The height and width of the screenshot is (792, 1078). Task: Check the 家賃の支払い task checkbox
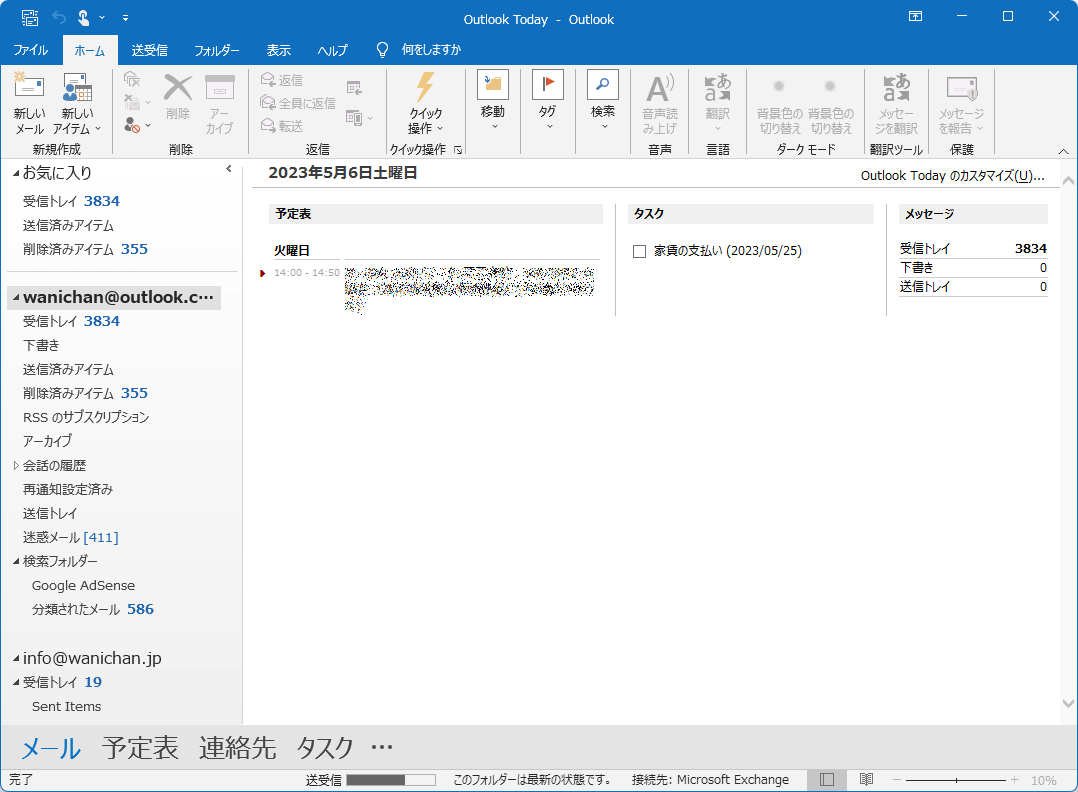pyautogui.click(x=639, y=252)
